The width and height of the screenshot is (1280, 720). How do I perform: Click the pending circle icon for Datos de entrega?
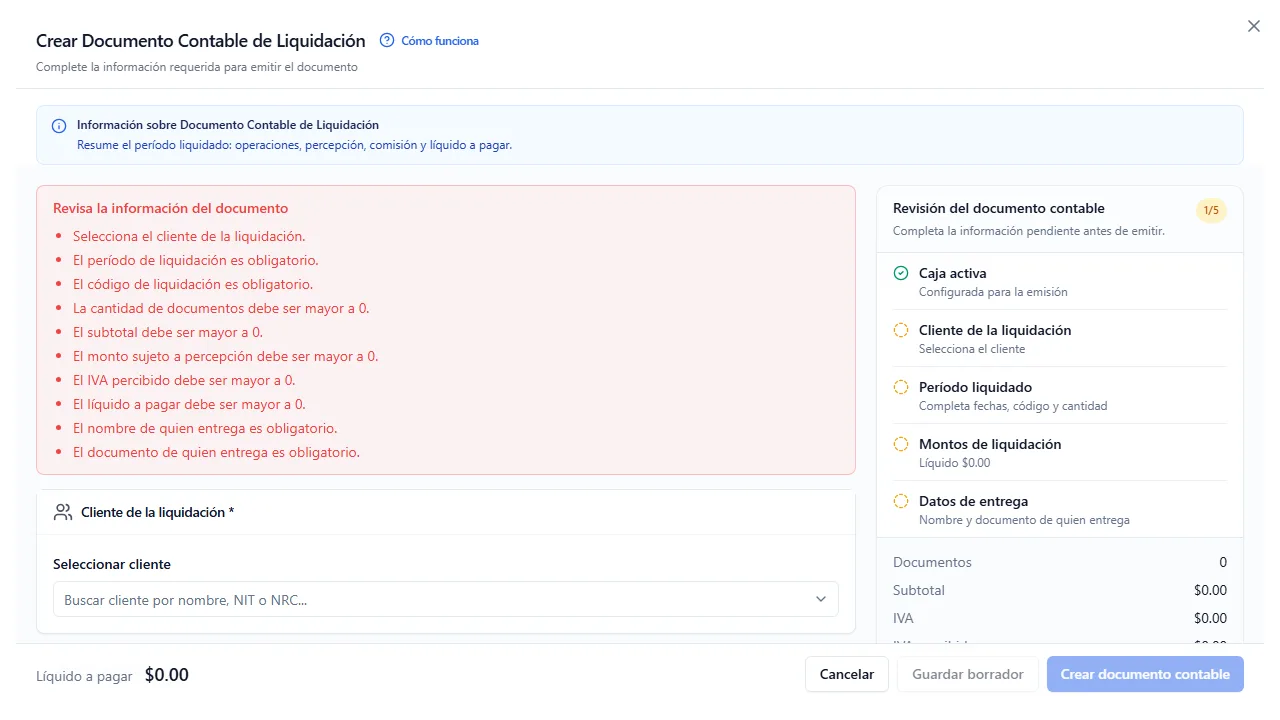pos(901,501)
